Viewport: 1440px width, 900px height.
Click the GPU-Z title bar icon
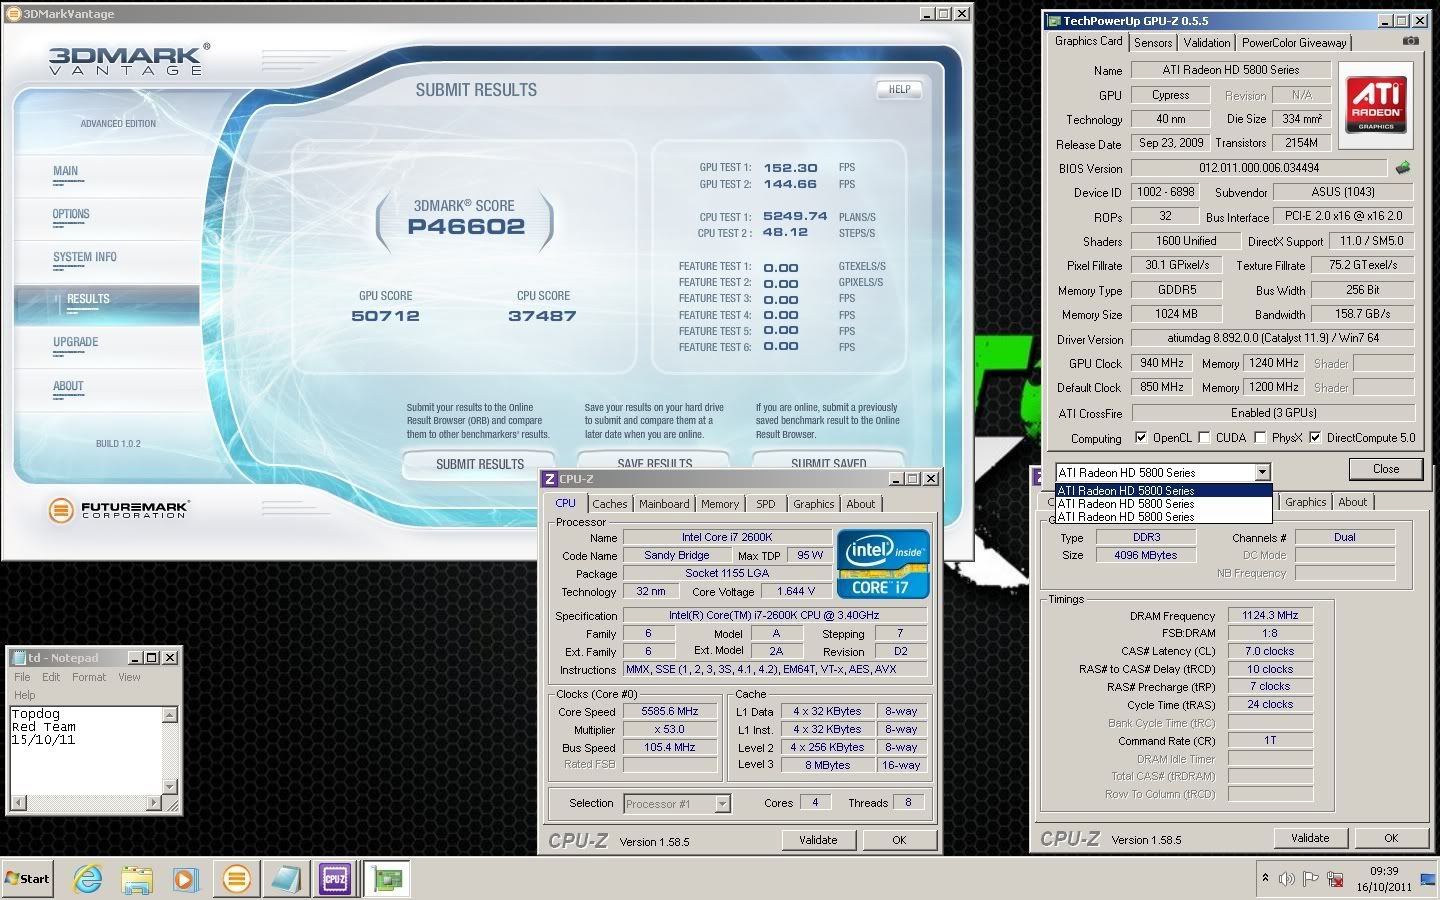(x=1053, y=20)
